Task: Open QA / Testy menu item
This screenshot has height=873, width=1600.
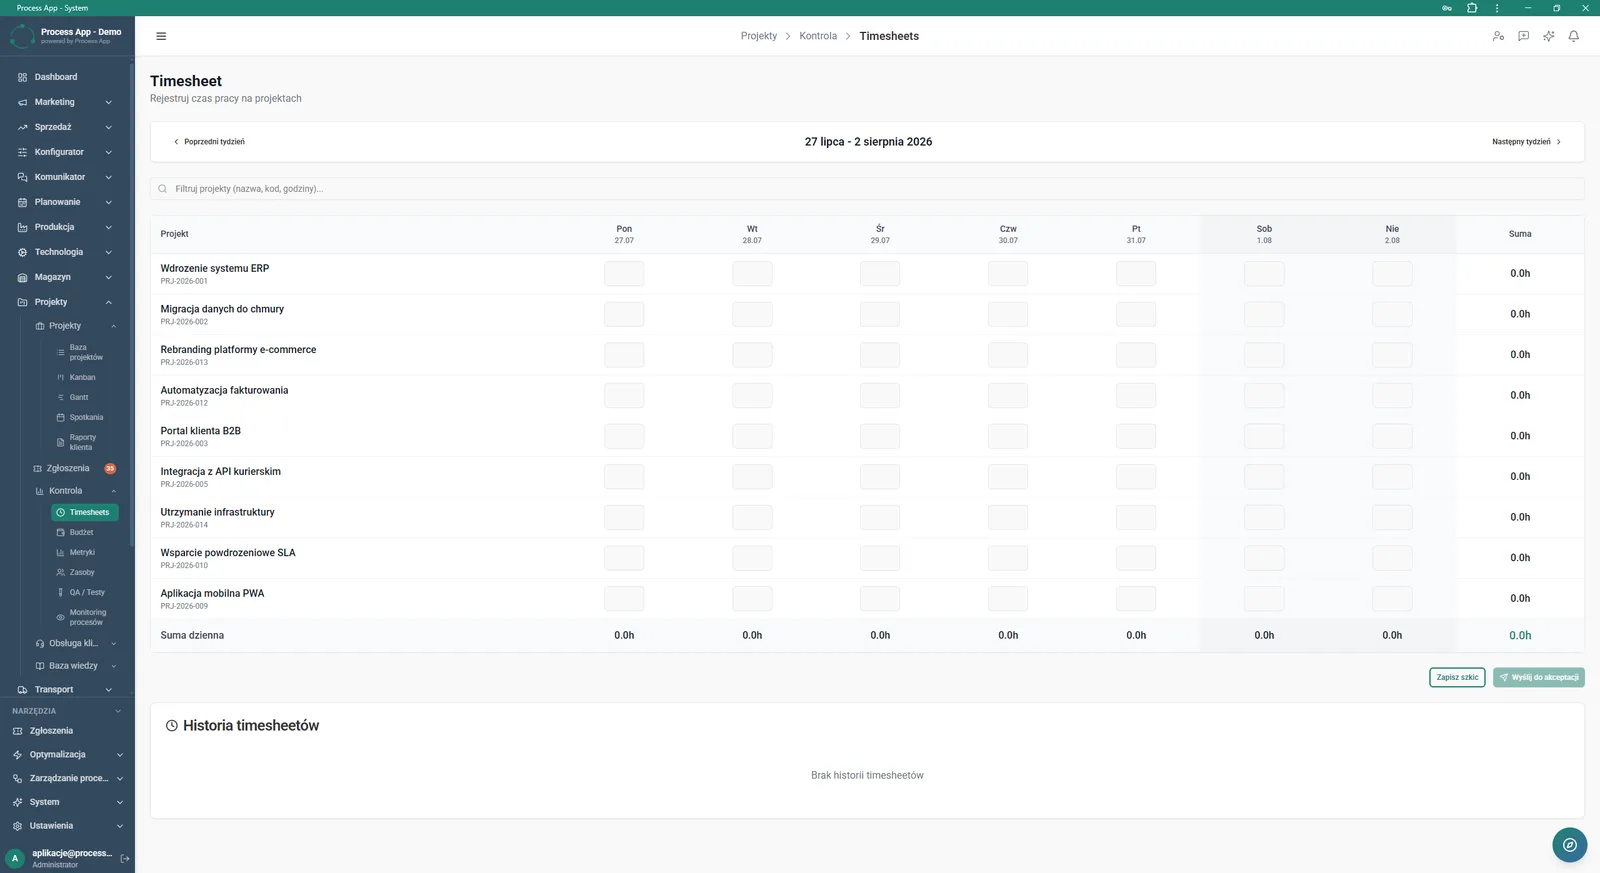Action: tap(85, 592)
